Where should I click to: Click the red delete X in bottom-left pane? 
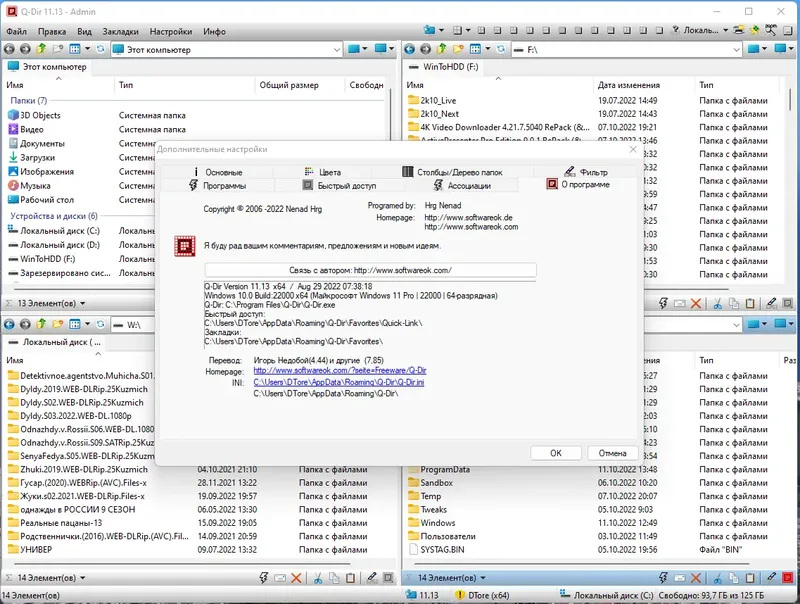pos(296,578)
